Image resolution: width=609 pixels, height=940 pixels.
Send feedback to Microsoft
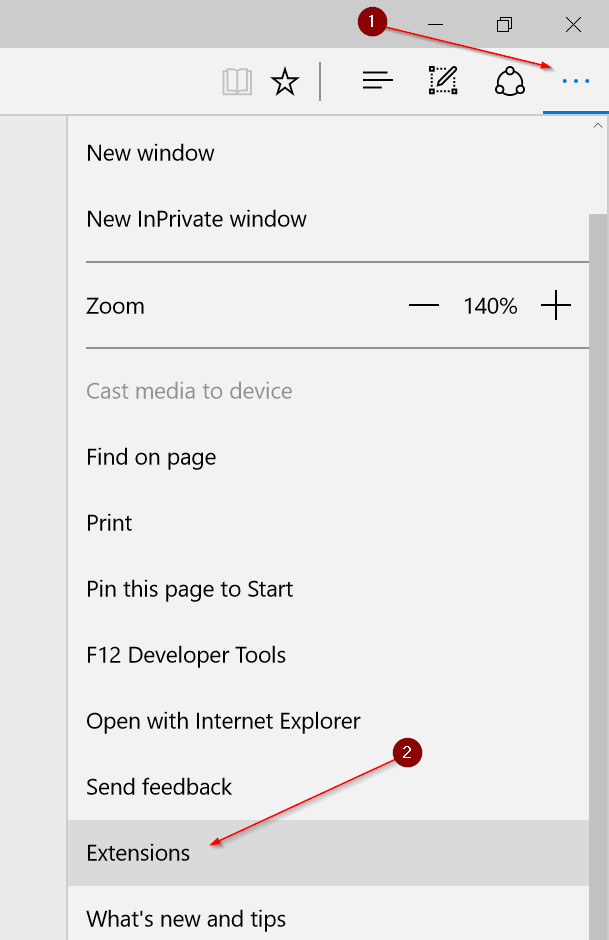click(158, 787)
